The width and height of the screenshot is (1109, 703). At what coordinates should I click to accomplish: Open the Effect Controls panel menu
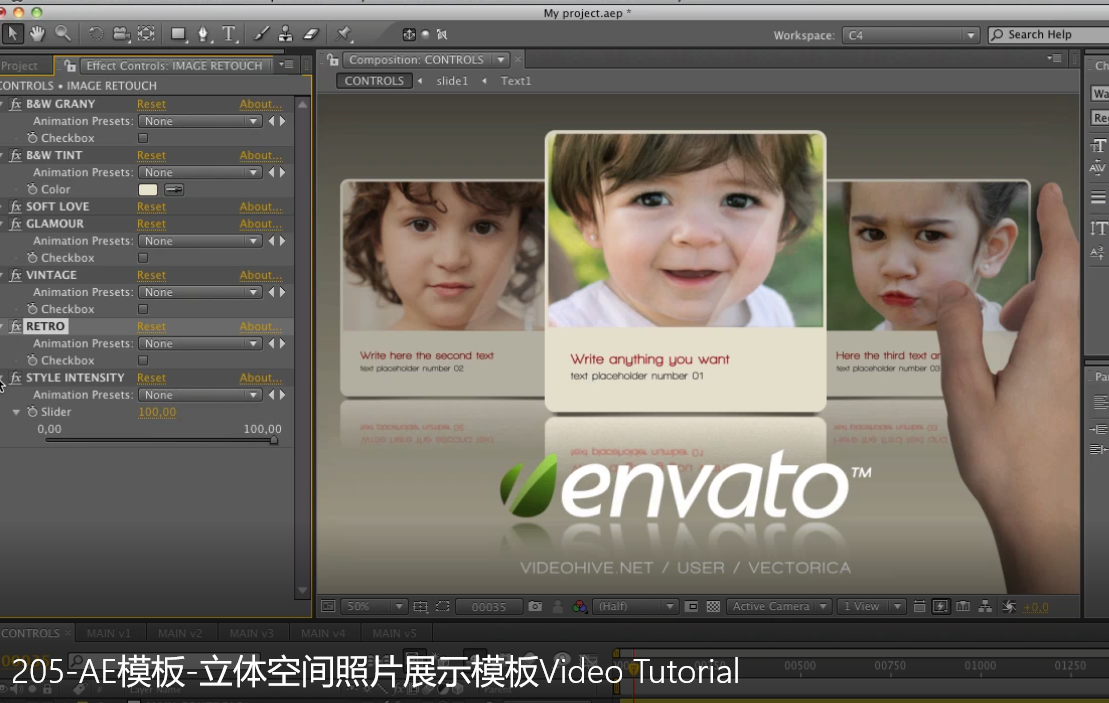click(x=286, y=65)
